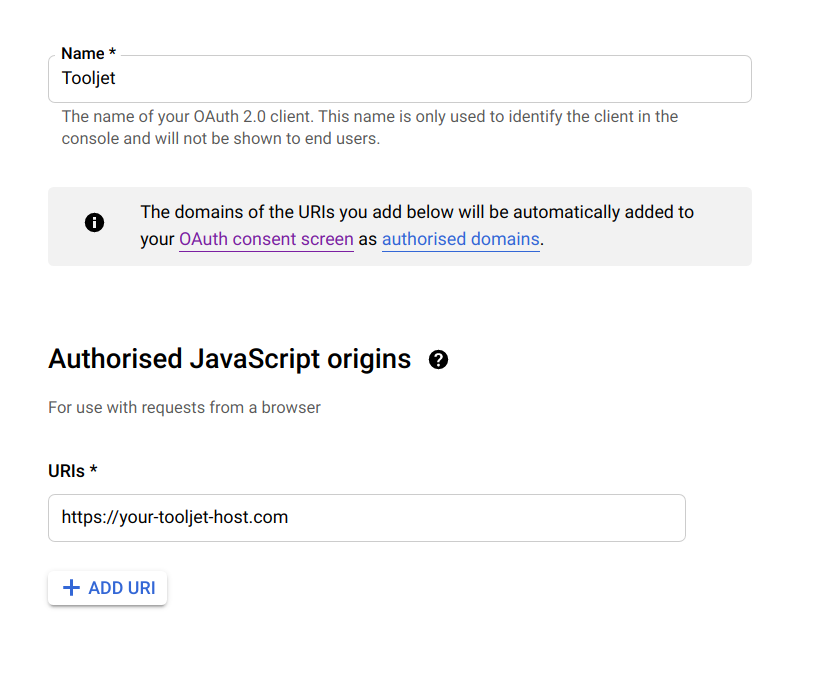This screenshot has height=680, width=836.
Task: Click the plus icon beside ADD URI
Action: pyautogui.click(x=71, y=588)
